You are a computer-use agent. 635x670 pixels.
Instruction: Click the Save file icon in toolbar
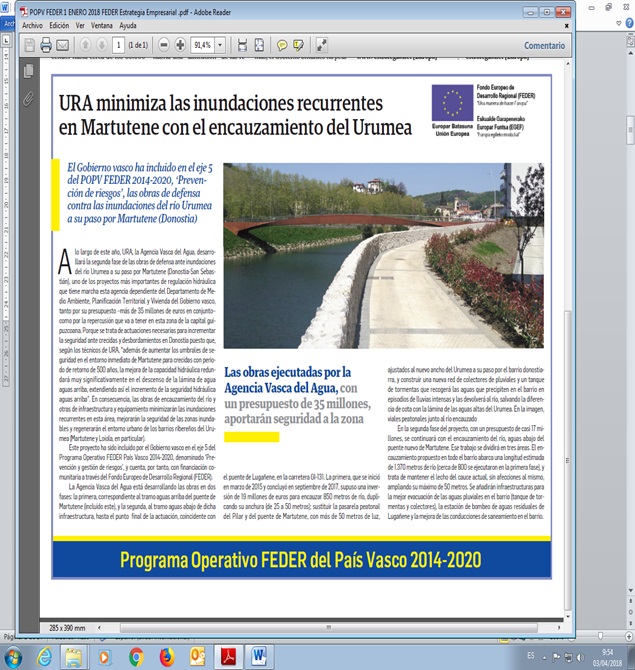[29, 45]
